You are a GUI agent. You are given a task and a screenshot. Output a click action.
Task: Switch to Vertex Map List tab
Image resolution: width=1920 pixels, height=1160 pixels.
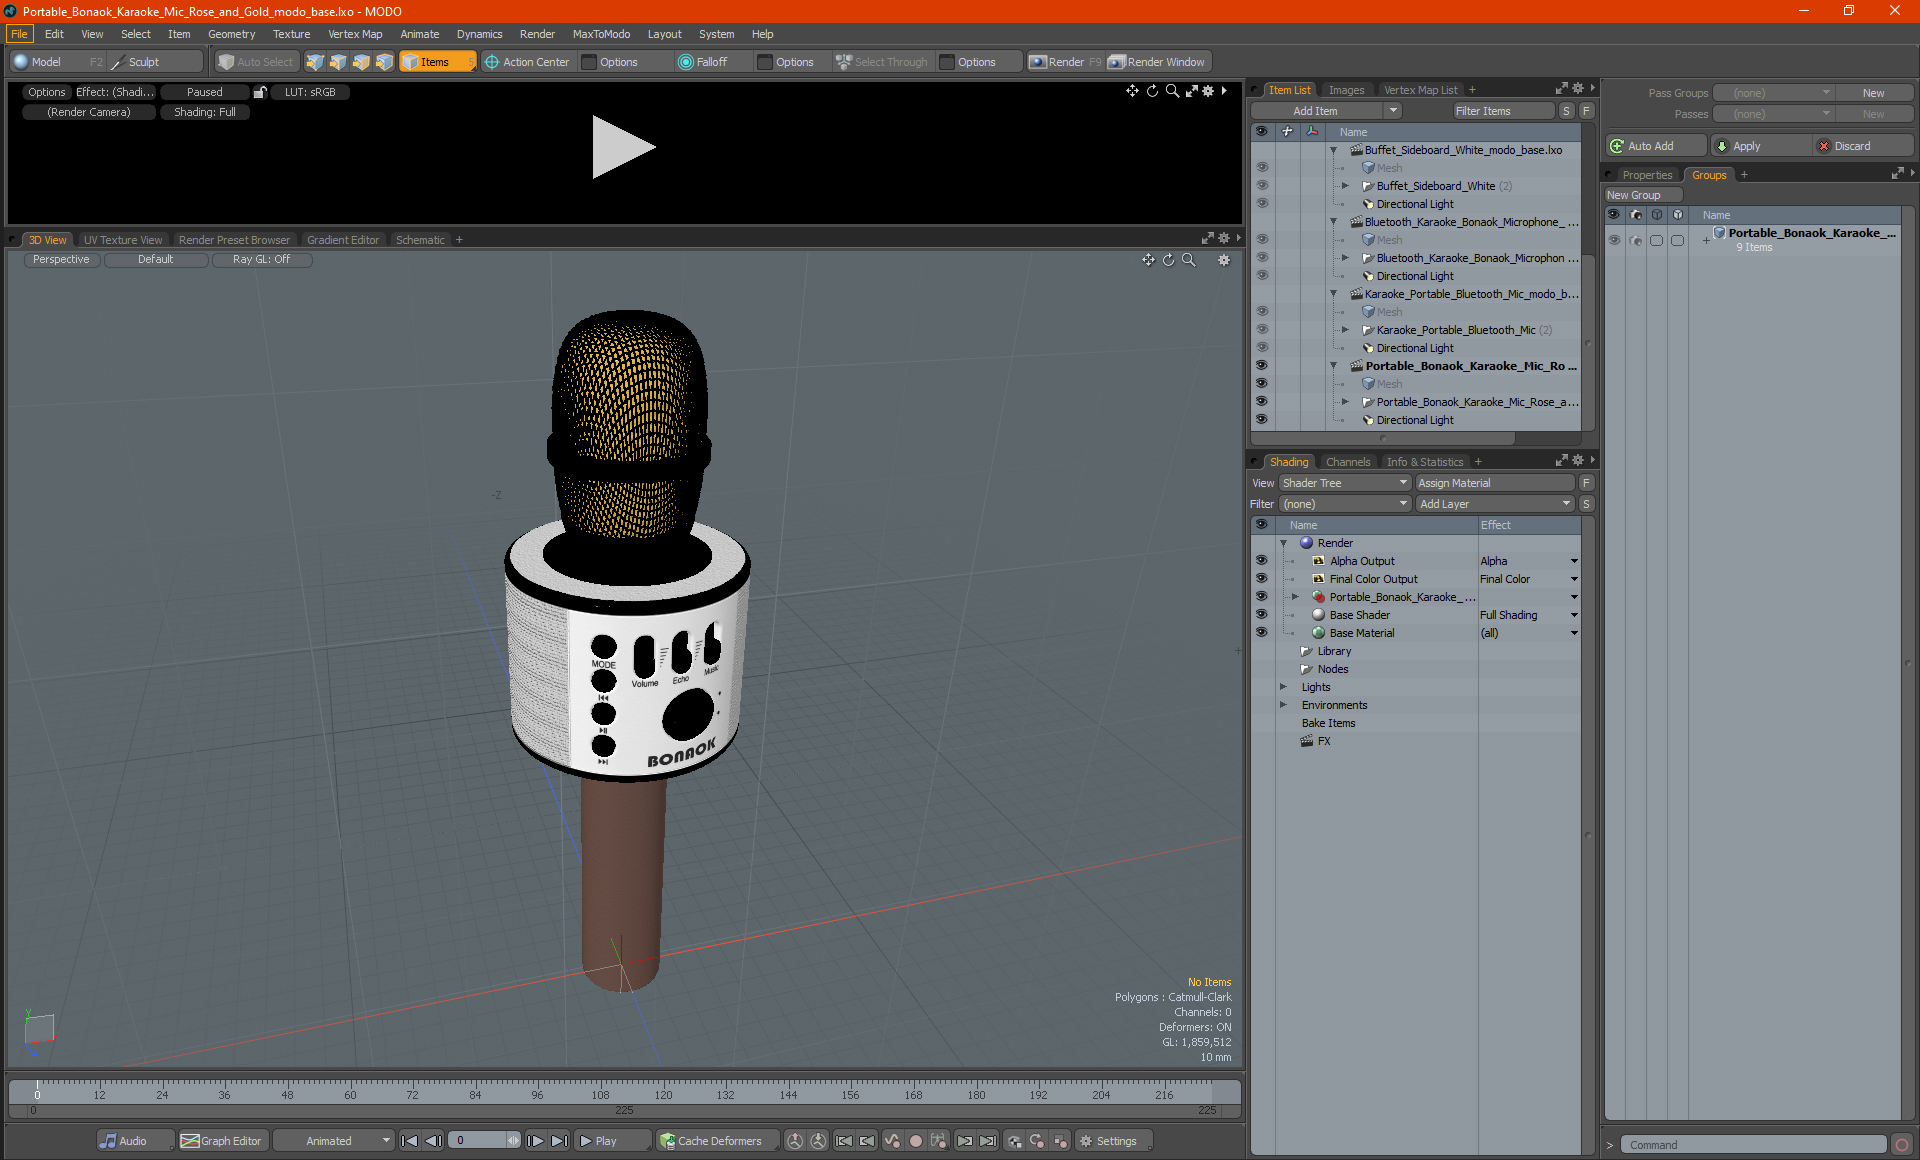pyautogui.click(x=1420, y=90)
